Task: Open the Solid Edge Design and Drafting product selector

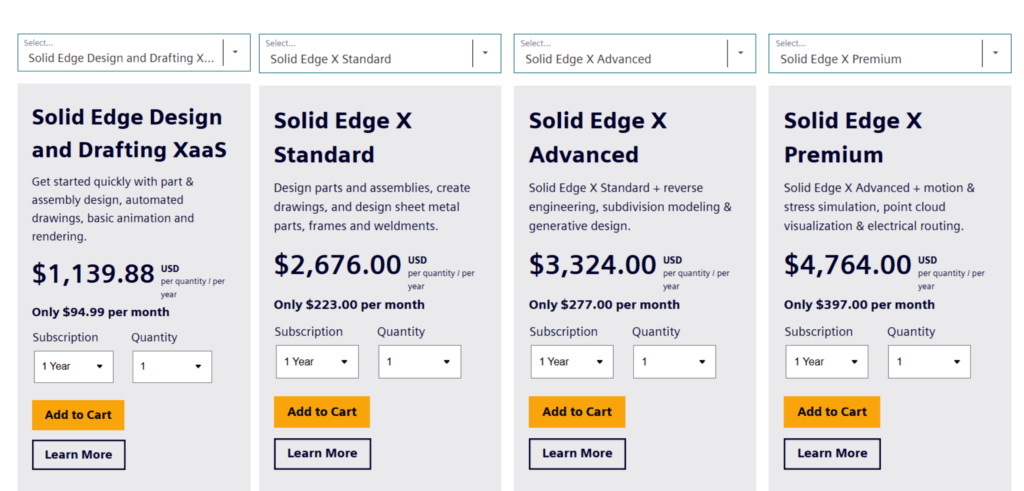Action: click(133, 53)
